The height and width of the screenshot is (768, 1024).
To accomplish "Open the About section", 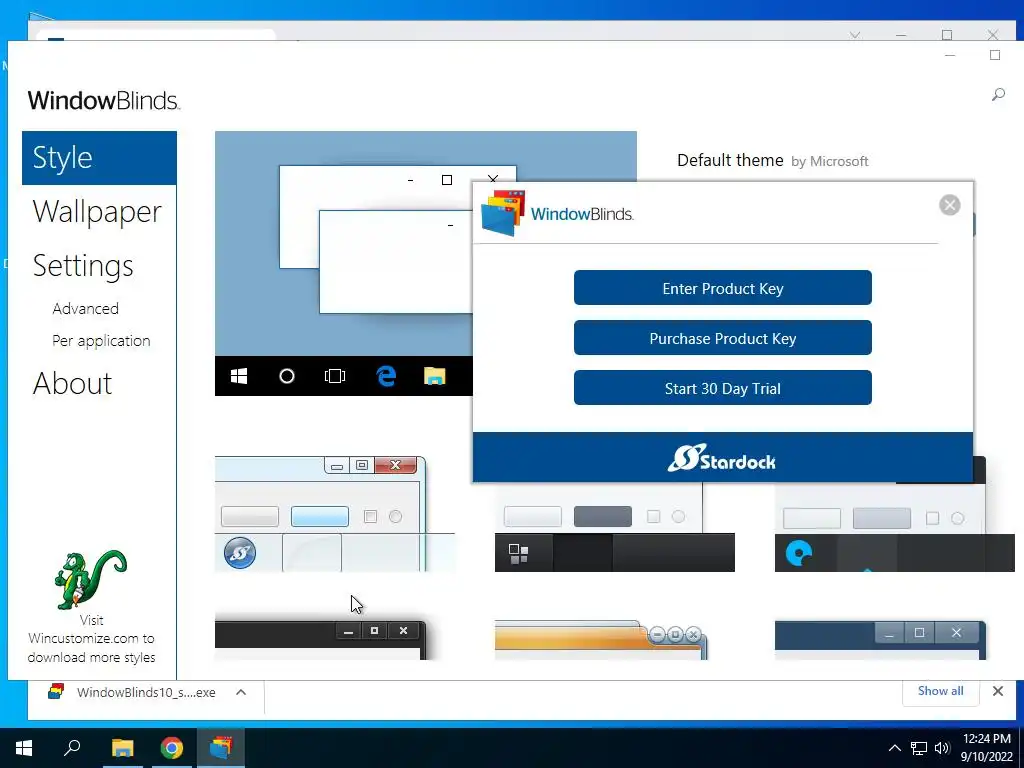I will pos(72,383).
